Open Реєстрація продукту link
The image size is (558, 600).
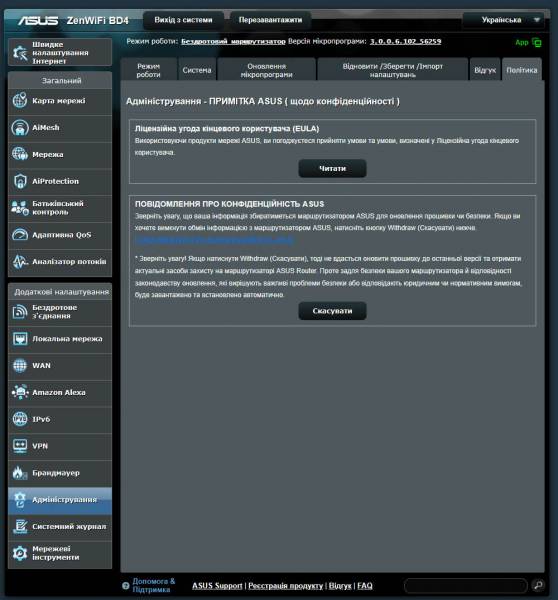[x=286, y=585]
